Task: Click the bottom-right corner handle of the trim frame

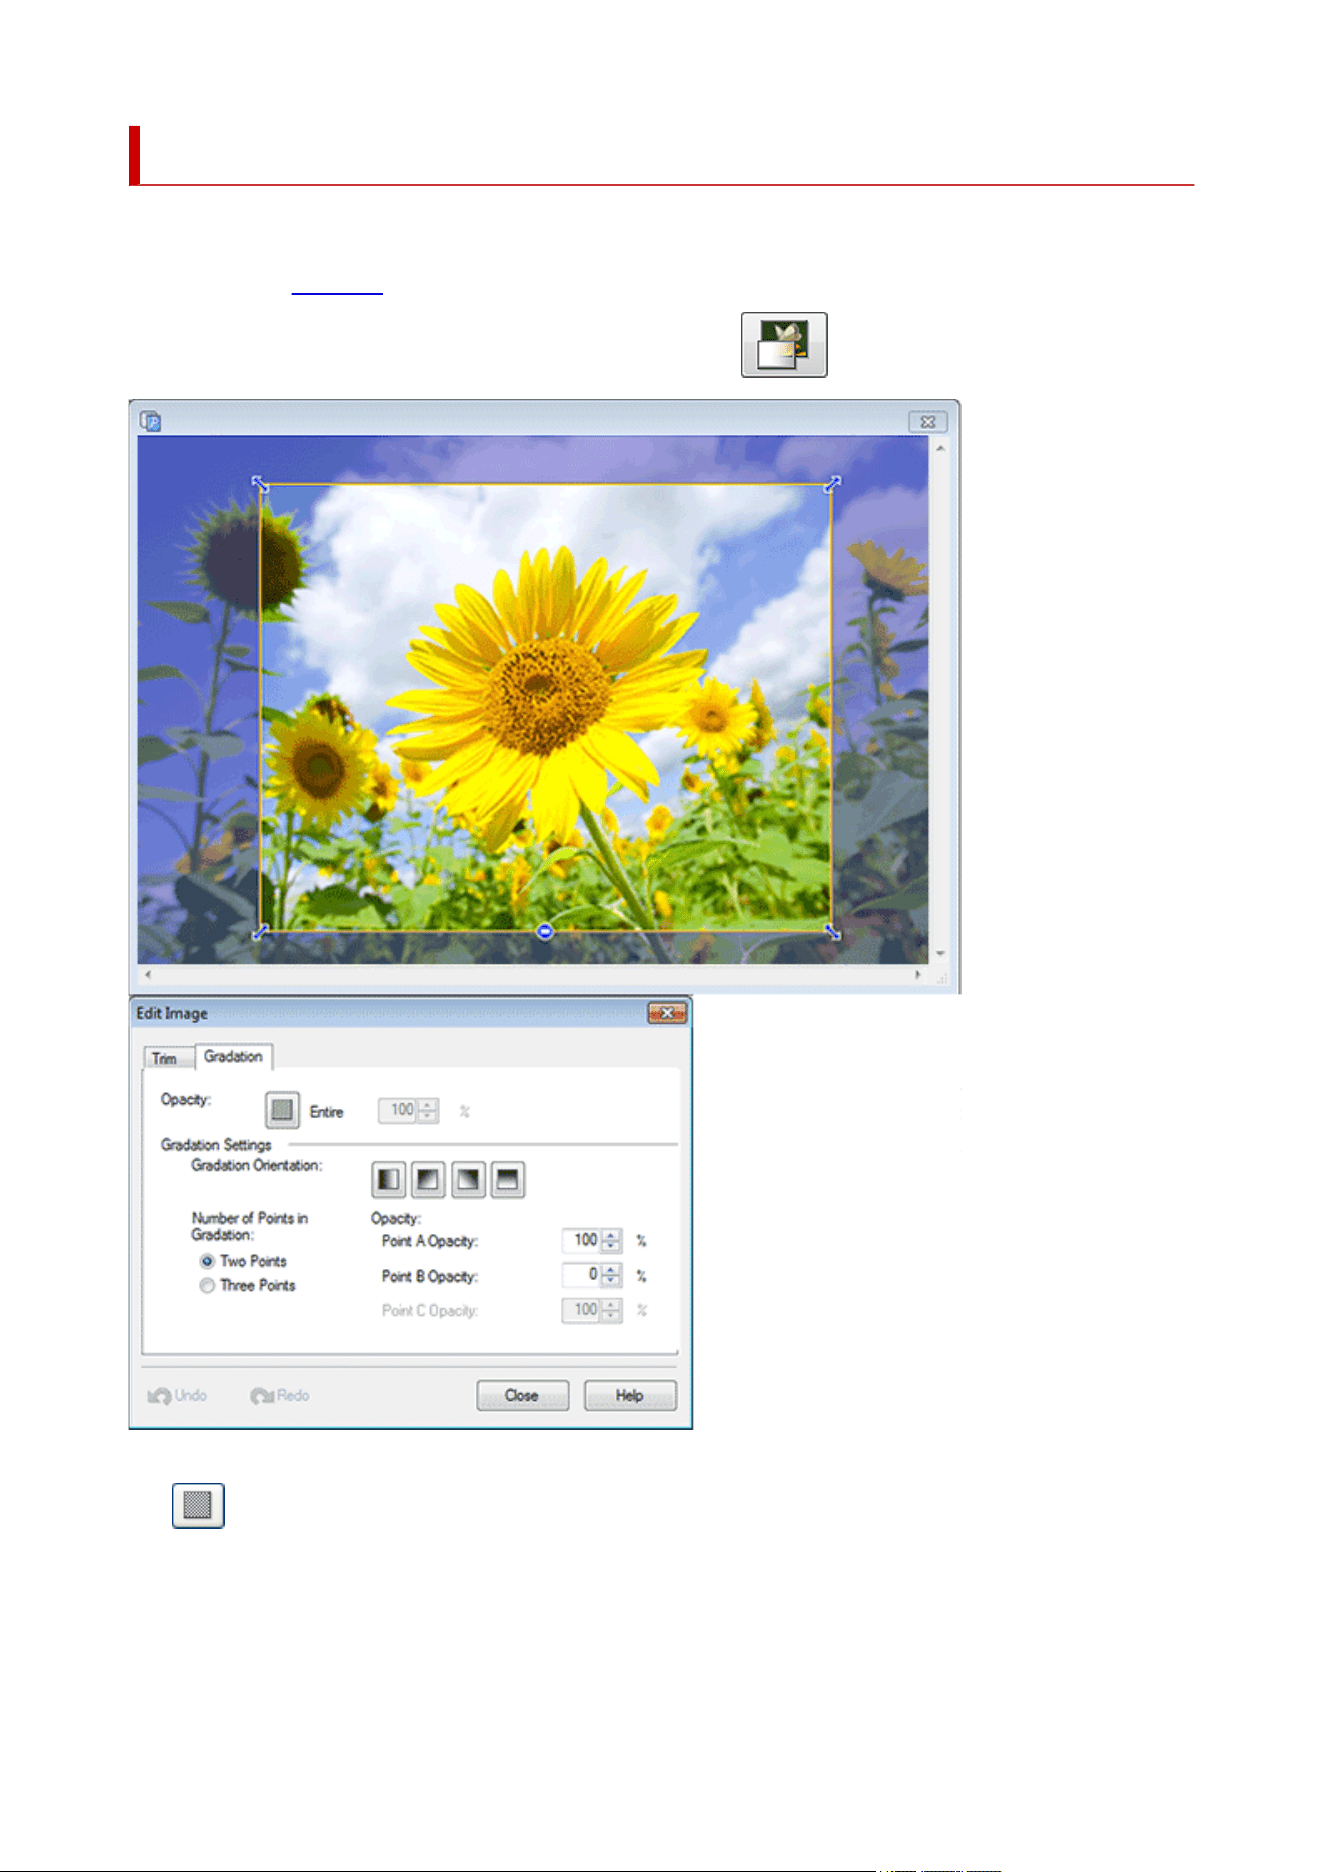Action: click(x=832, y=932)
